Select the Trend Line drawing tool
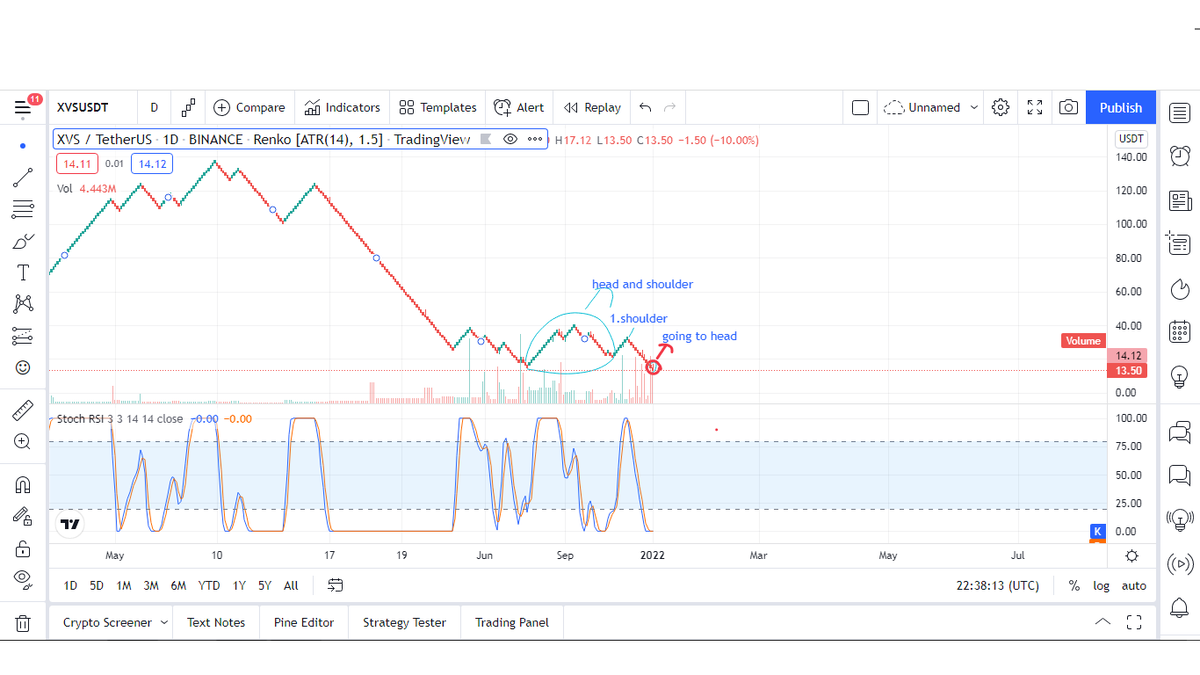Image resolution: width=1200 pixels, height=675 pixels. (22, 179)
